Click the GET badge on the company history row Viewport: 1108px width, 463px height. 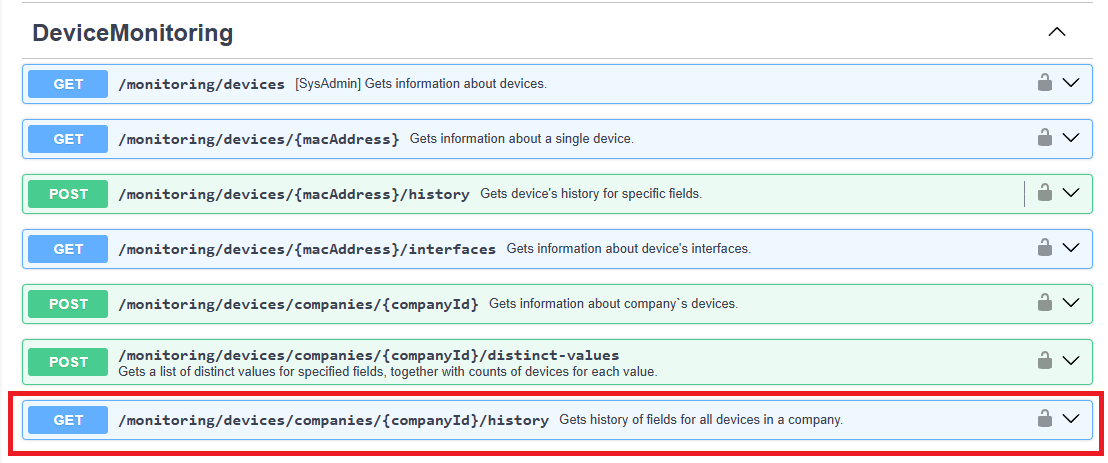pyautogui.click(x=68, y=420)
